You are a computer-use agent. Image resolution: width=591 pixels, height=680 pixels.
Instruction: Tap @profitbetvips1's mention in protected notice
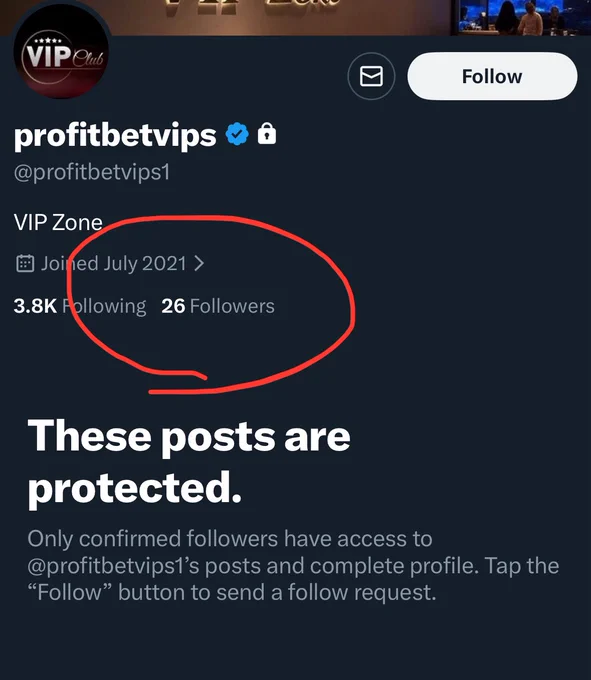click(x=115, y=566)
